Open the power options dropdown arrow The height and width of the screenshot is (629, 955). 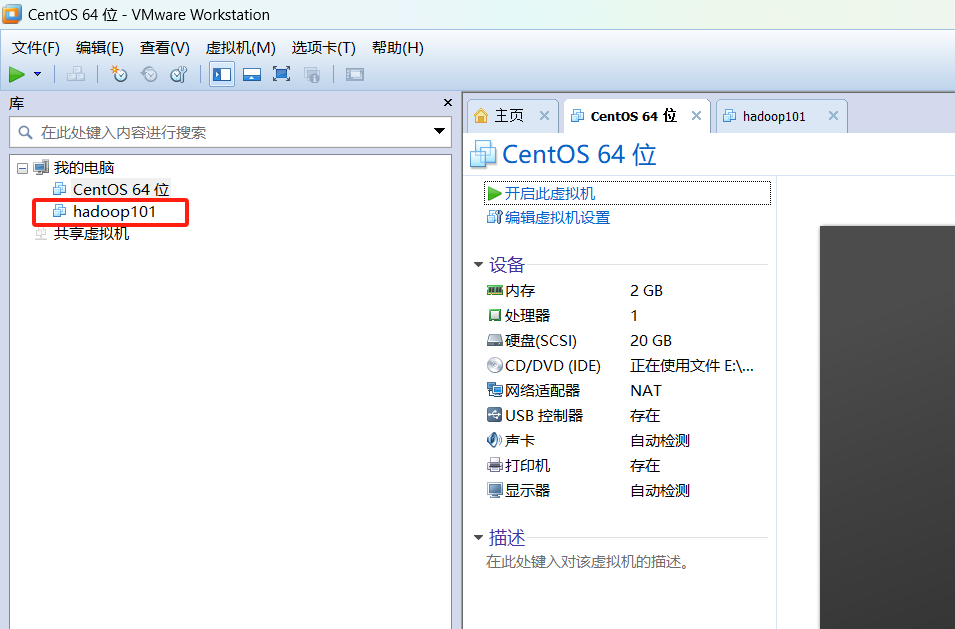37,74
